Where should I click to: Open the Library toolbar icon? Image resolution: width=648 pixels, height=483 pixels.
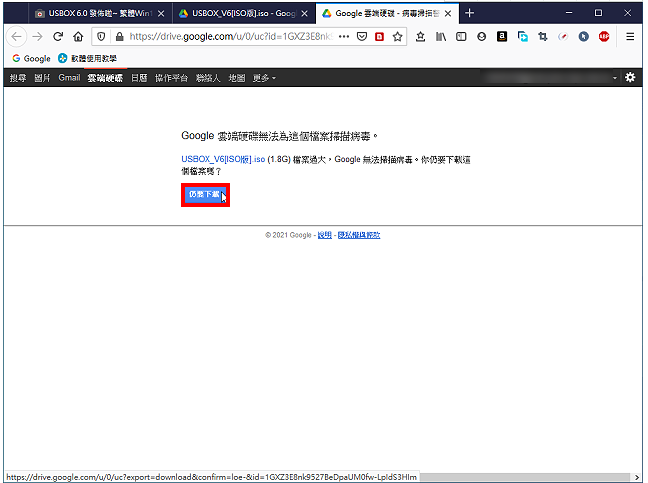(441, 37)
